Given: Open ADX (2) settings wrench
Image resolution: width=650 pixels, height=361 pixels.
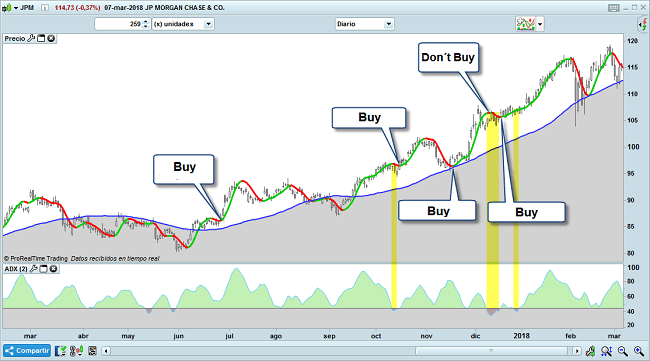Looking at the screenshot, I should click(x=34, y=269).
